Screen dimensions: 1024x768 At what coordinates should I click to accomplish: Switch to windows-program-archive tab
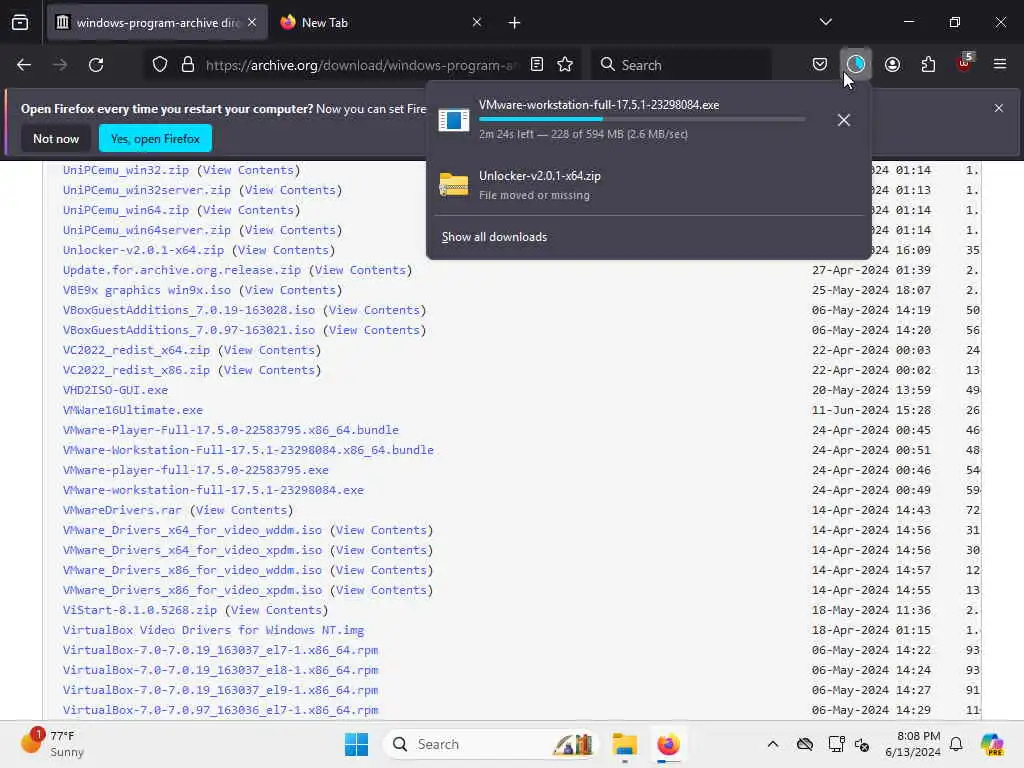click(x=157, y=23)
